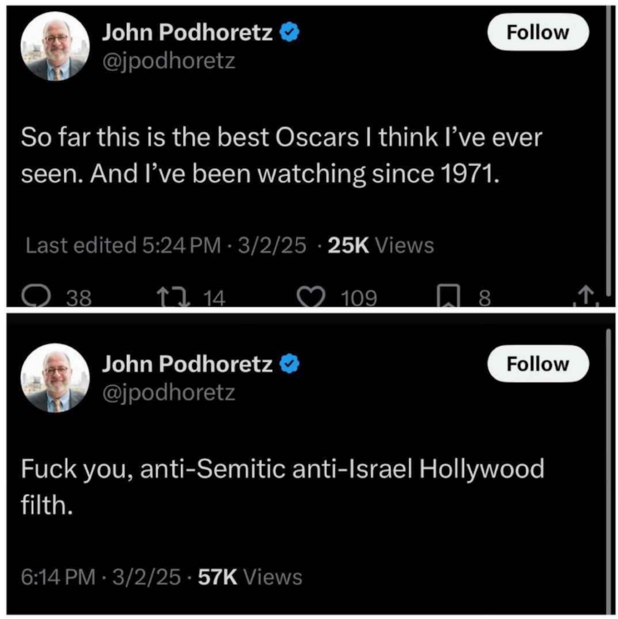The image size is (618, 619).
Task: Open the profile picture in the top tweet
Action: pyautogui.click(x=54, y=47)
